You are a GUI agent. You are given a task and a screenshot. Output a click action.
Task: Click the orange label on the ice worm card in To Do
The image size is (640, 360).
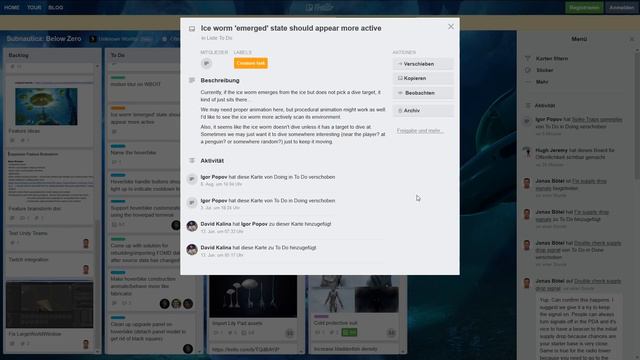tap(118, 108)
